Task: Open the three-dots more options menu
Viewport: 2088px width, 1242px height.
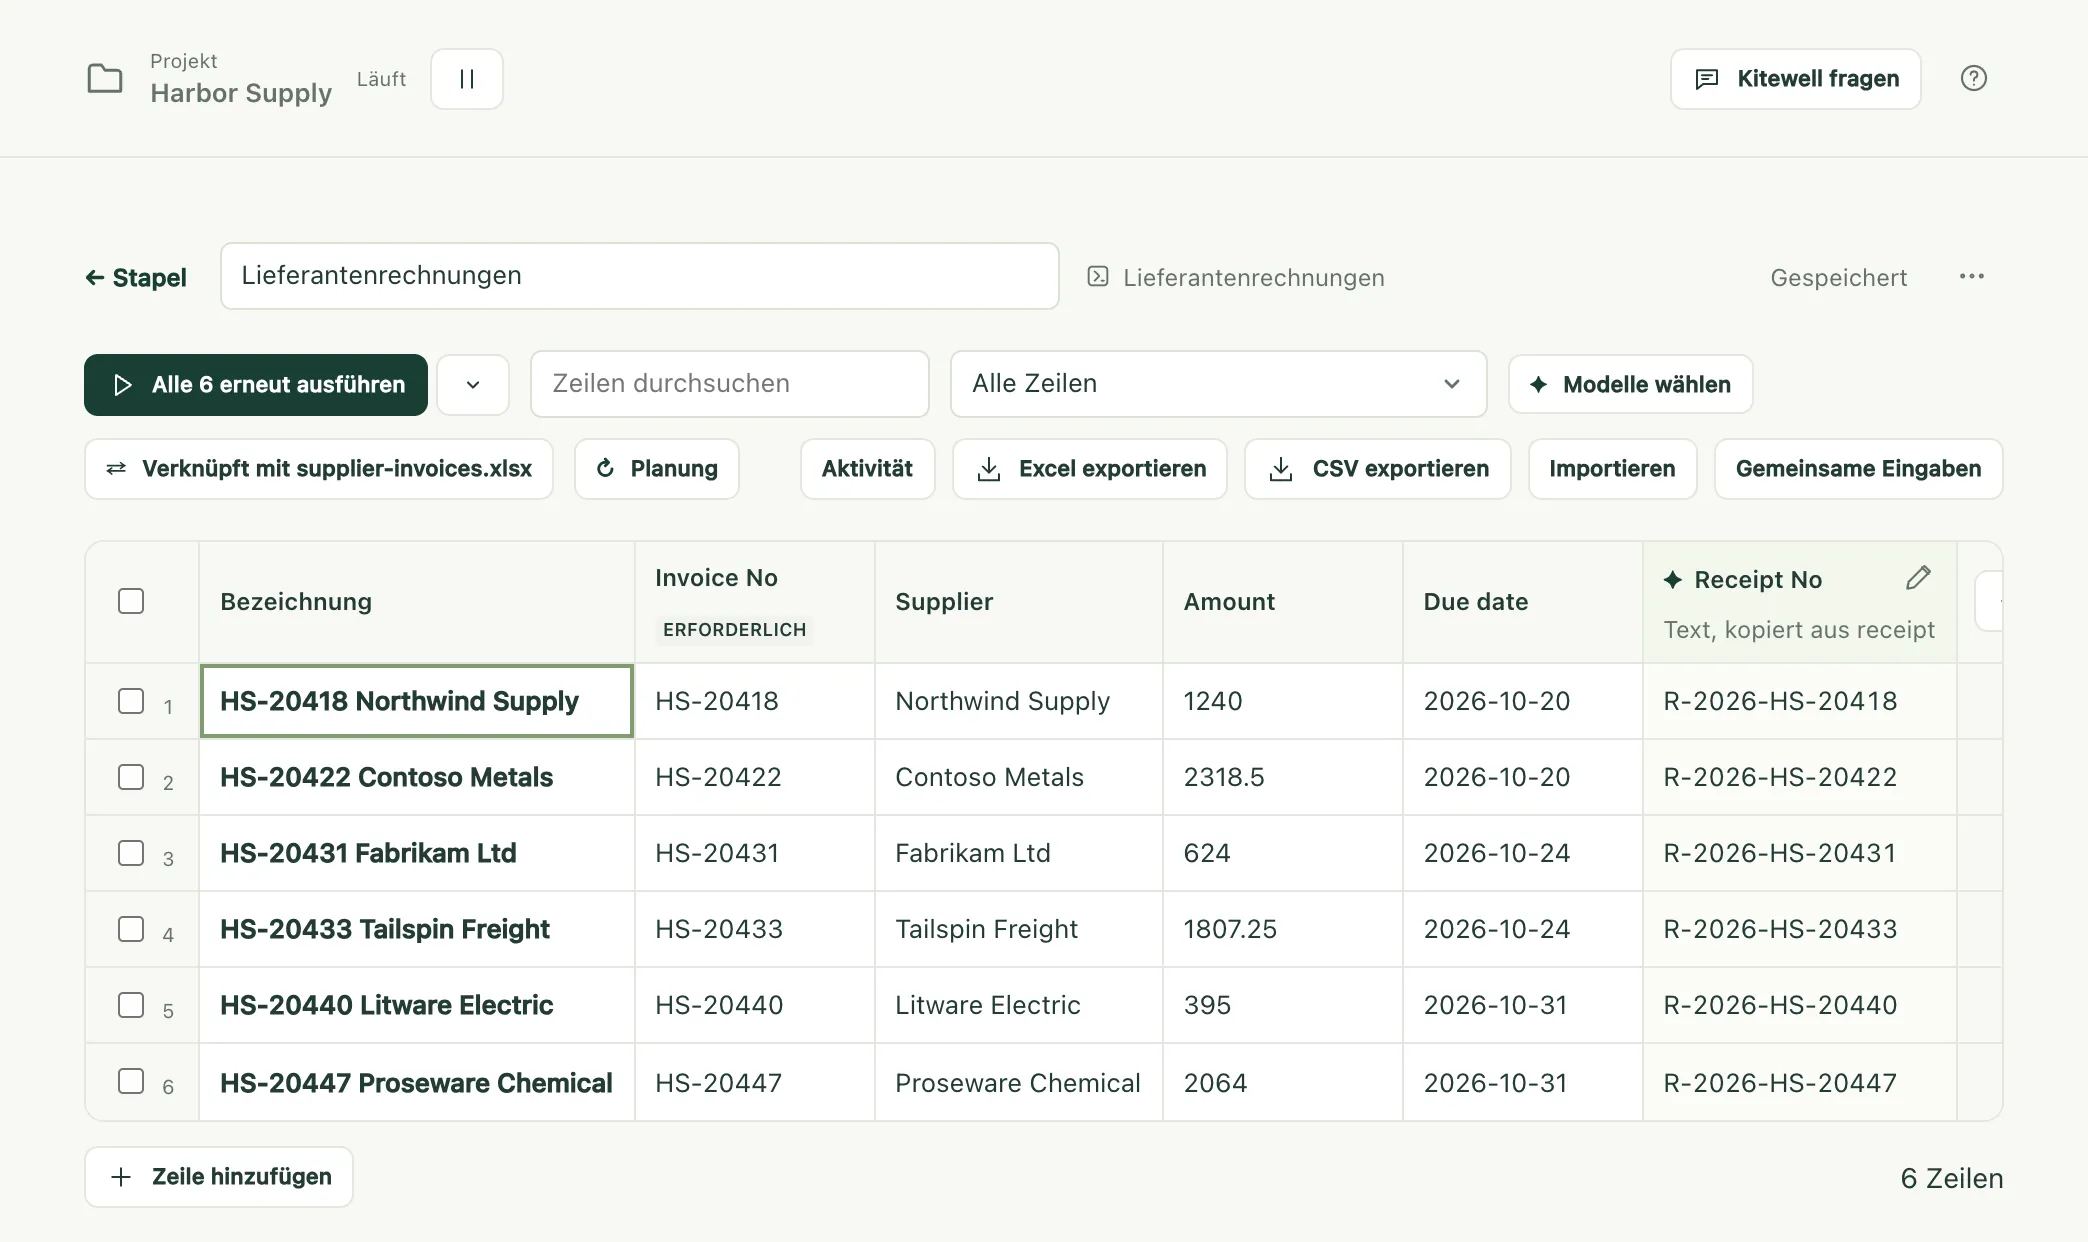Action: coord(1971,277)
